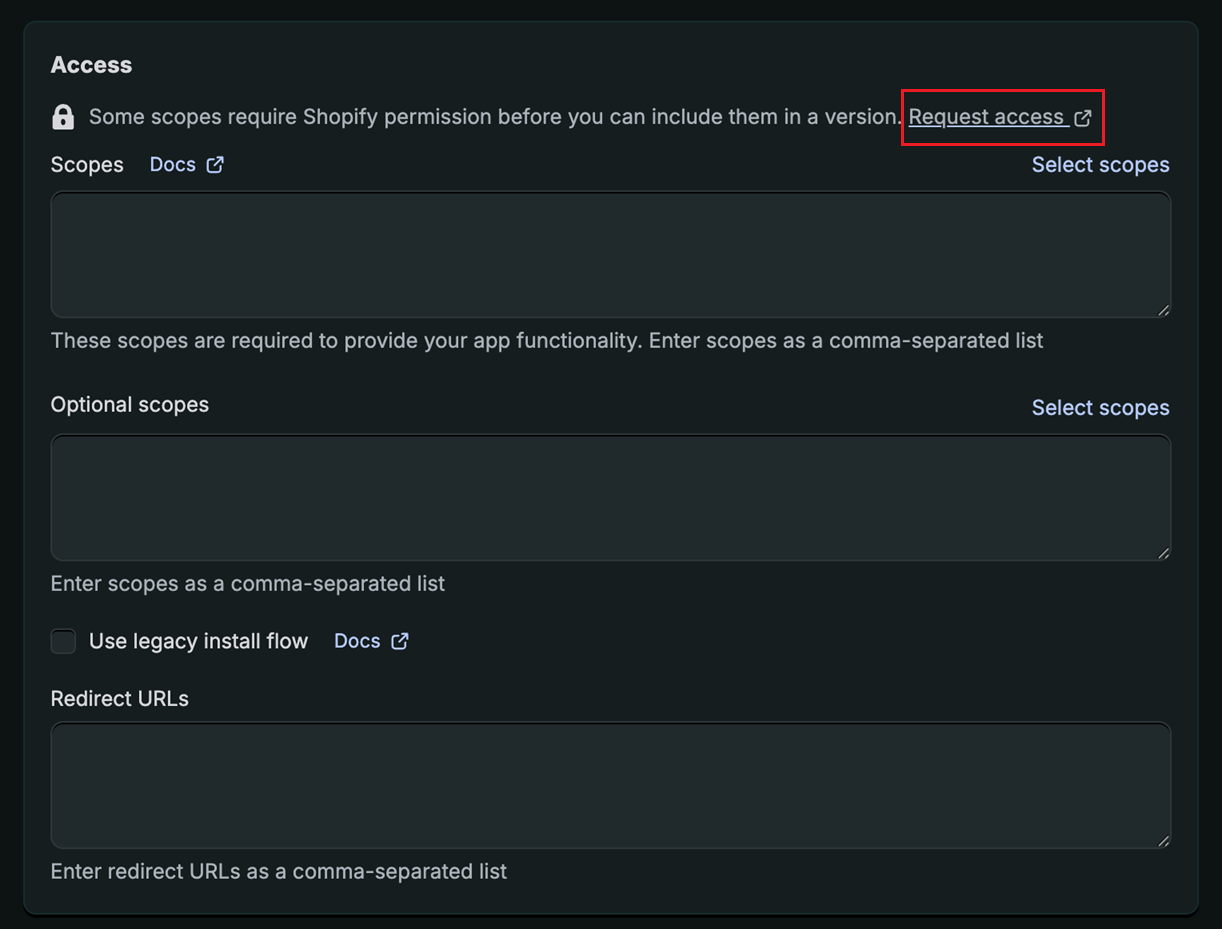
Task: Click external-link icon beside the Scopes Docs link
Action: tap(215, 165)
